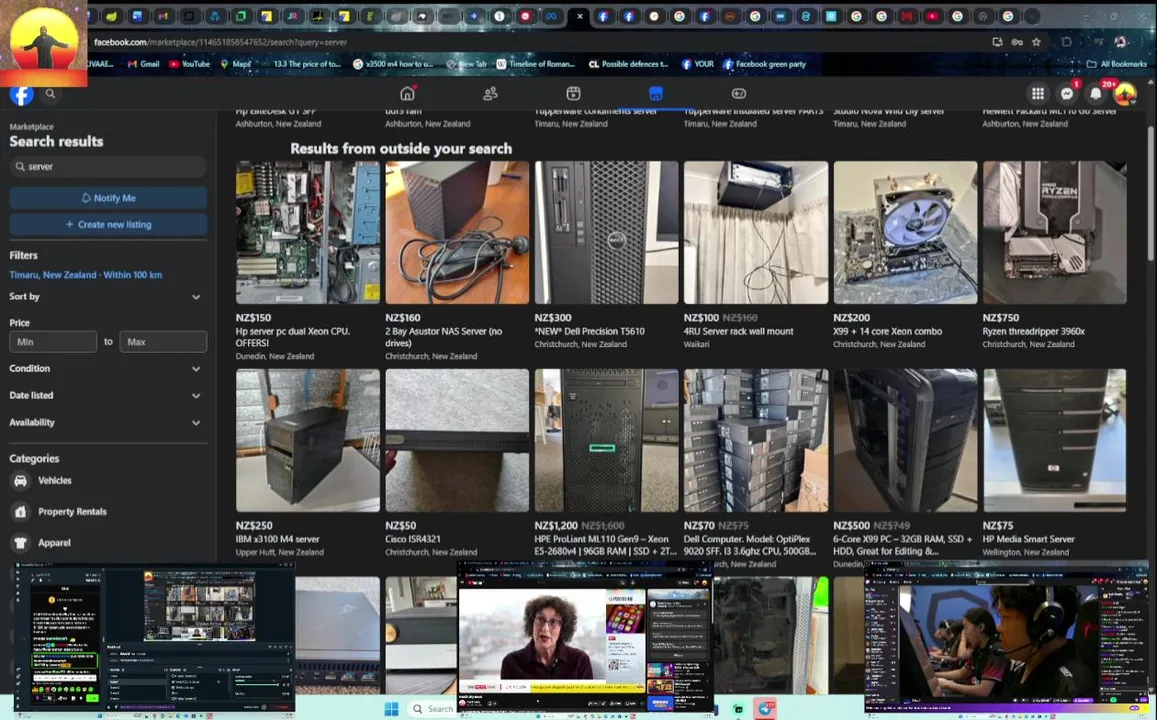The image size is (1157, 720).
Task: Bookmark this page with the star icon
Action: pyautogui.click(x=1036, y=42)
